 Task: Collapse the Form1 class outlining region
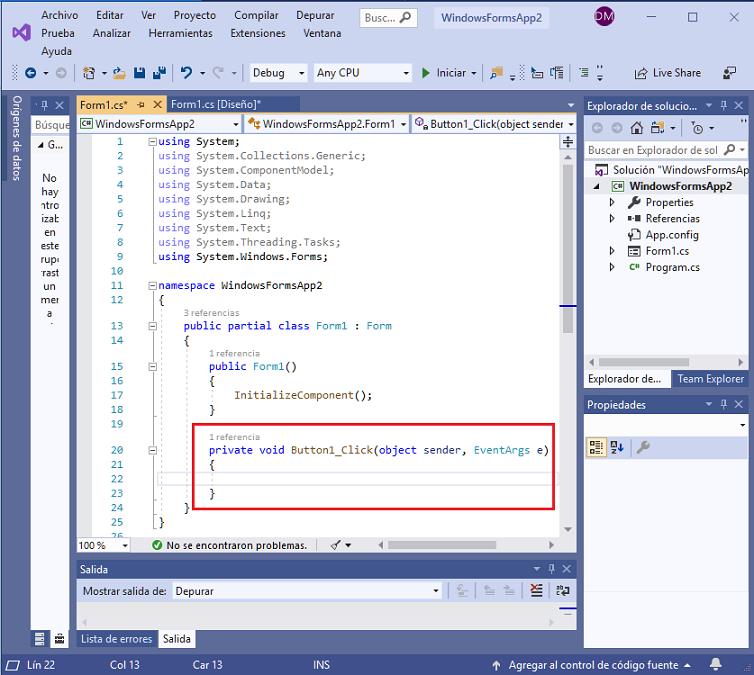(x=152, y=326)
